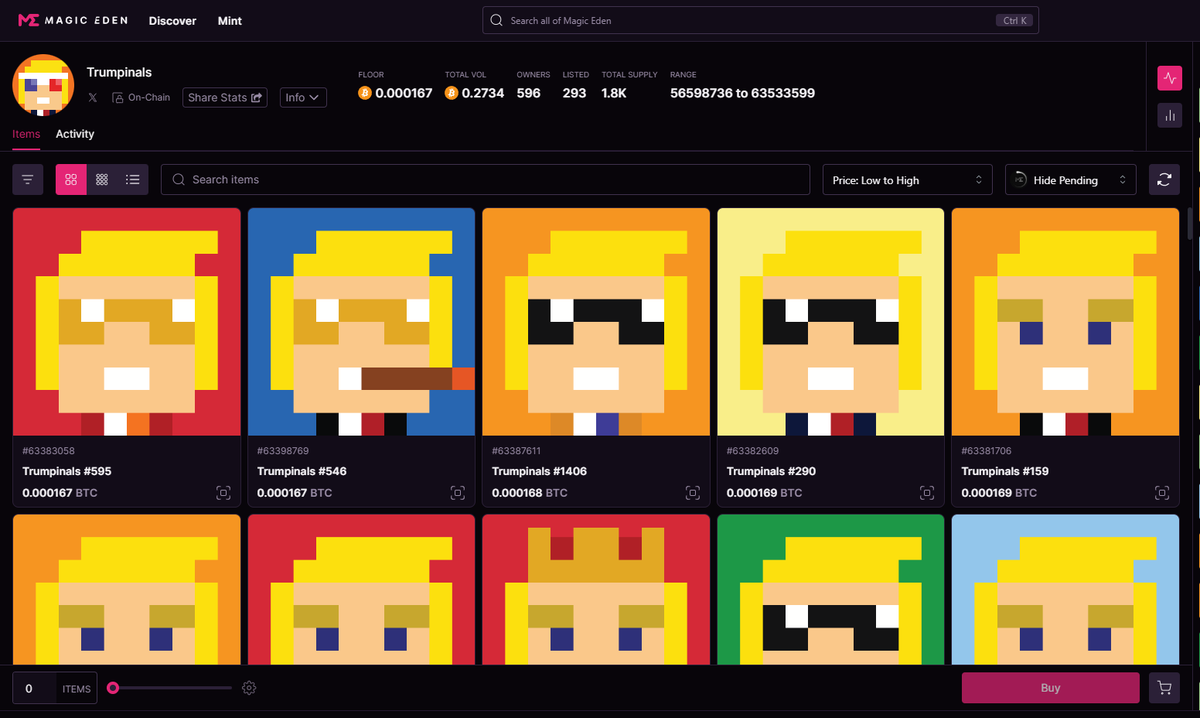1200x718 pixels.
Task: Open the Trumpinals #546 thumbnail
Action: 361,322
